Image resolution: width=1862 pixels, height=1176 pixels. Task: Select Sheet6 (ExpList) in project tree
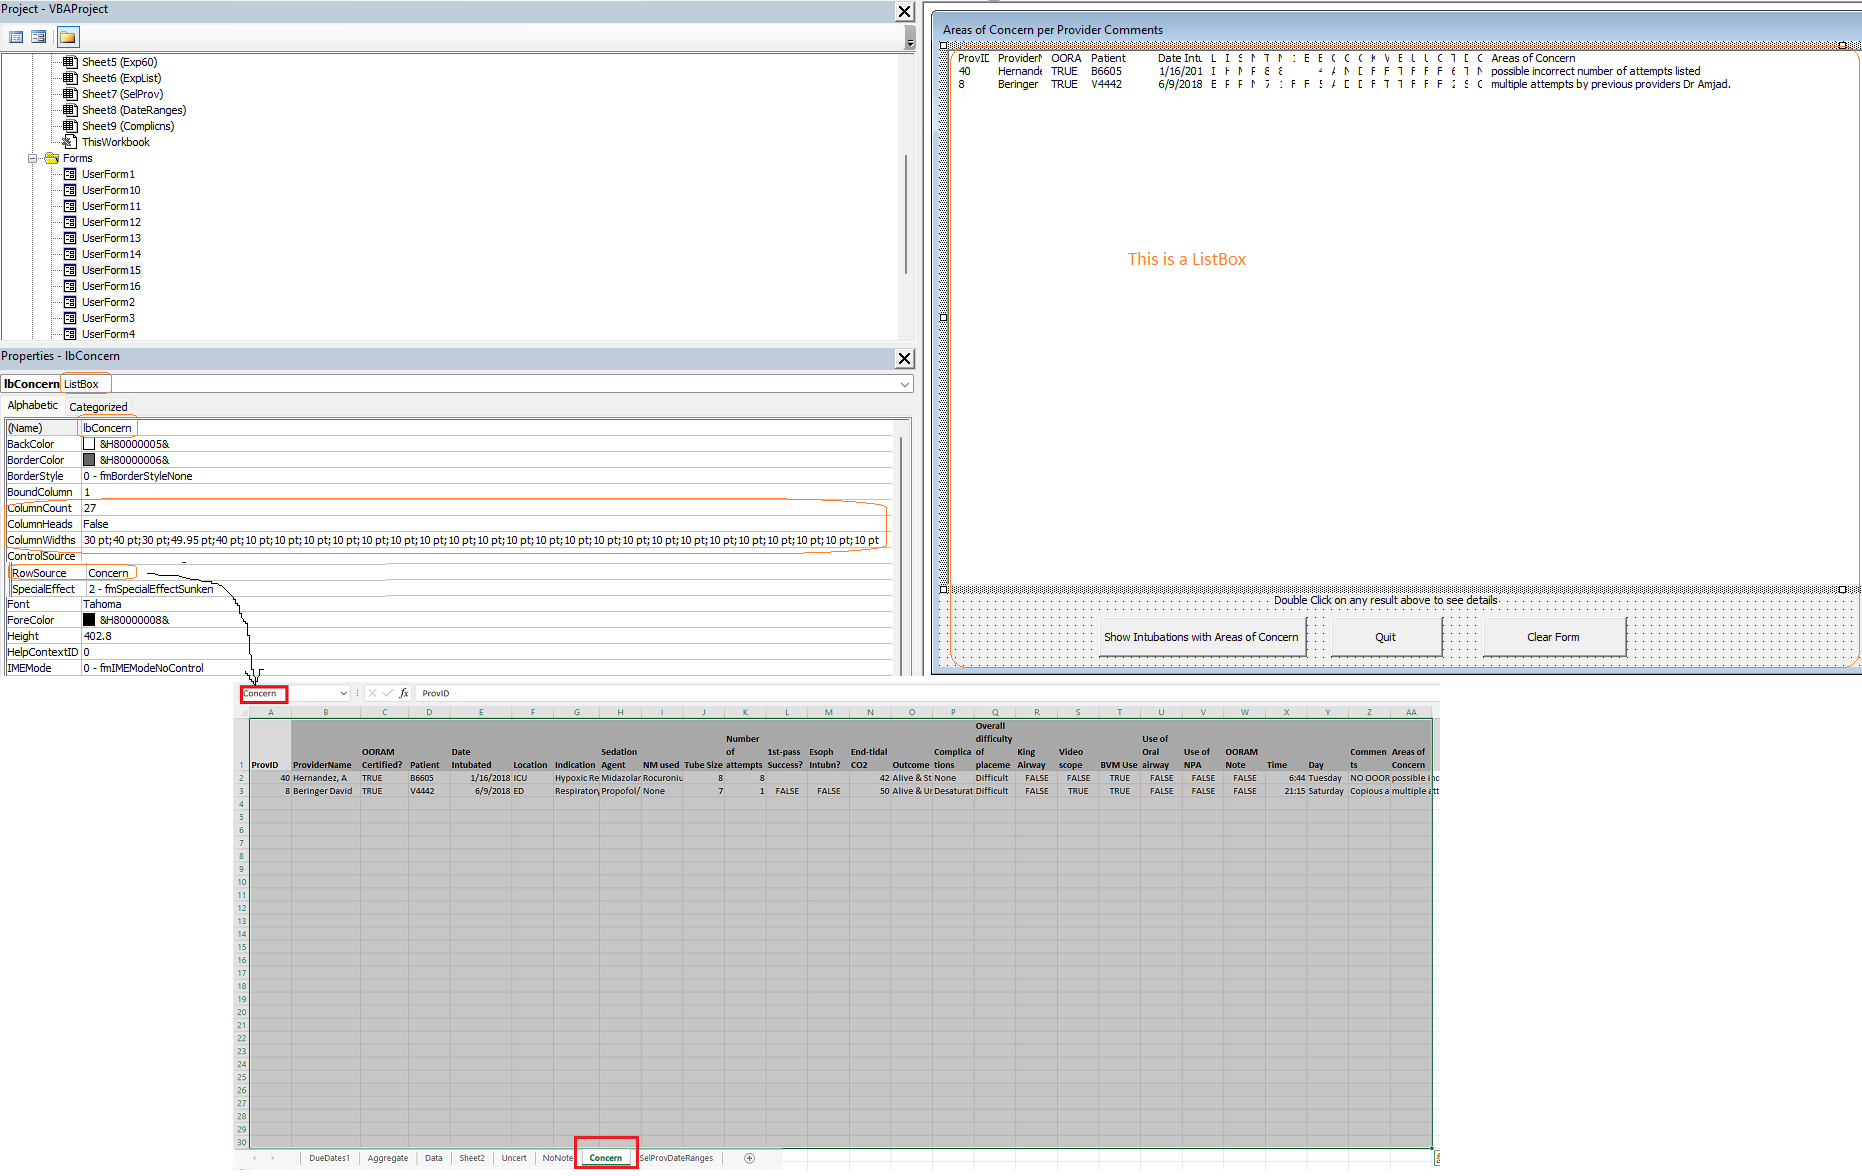pyautogui.click(x=121, y=78)
